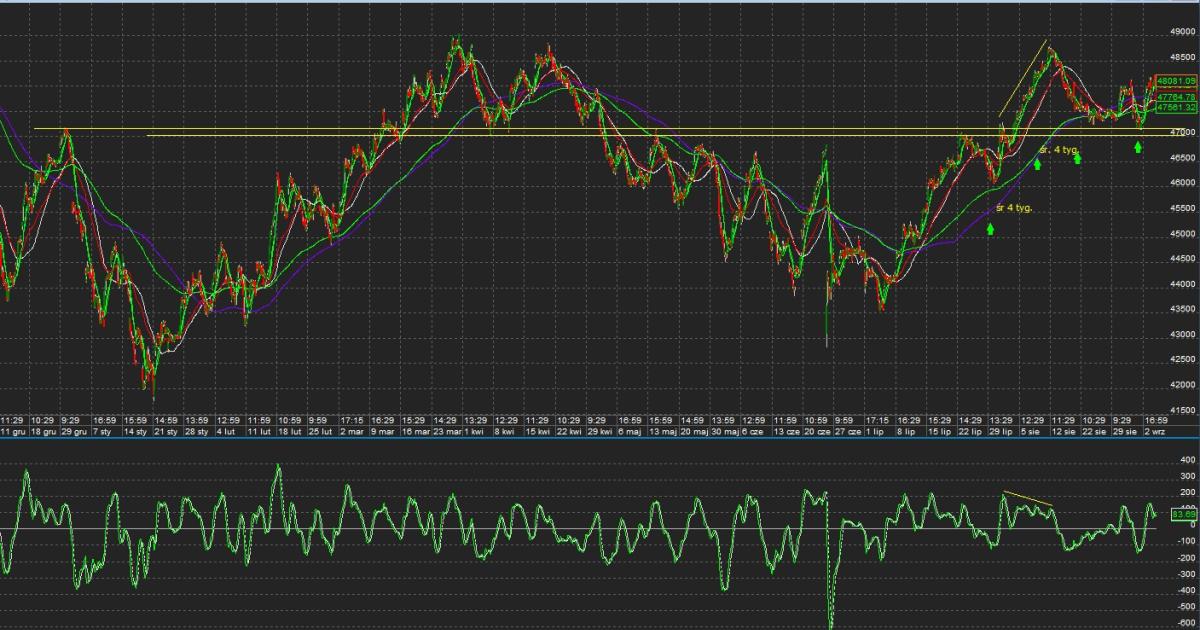Select the longer upper yellow horizontal line
Image resolution: width=1200 pixels, height=630 pixels.
[x=300, y=128]
